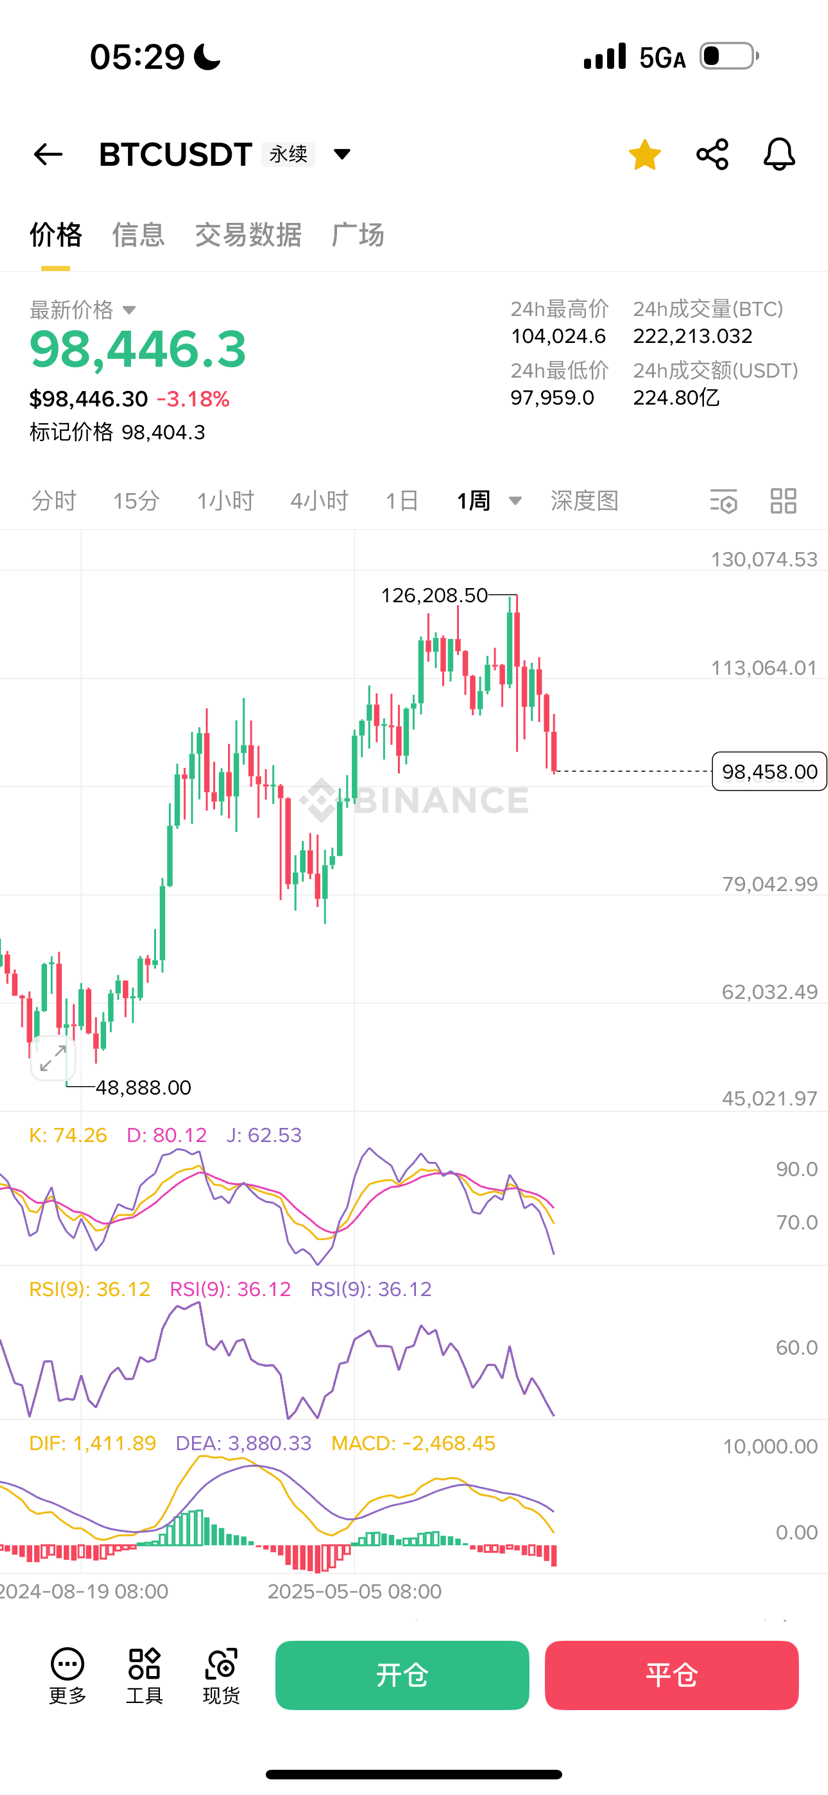Tap the back arrow icon
This screenshot has width=828, height=1795.
click(48, 154)
